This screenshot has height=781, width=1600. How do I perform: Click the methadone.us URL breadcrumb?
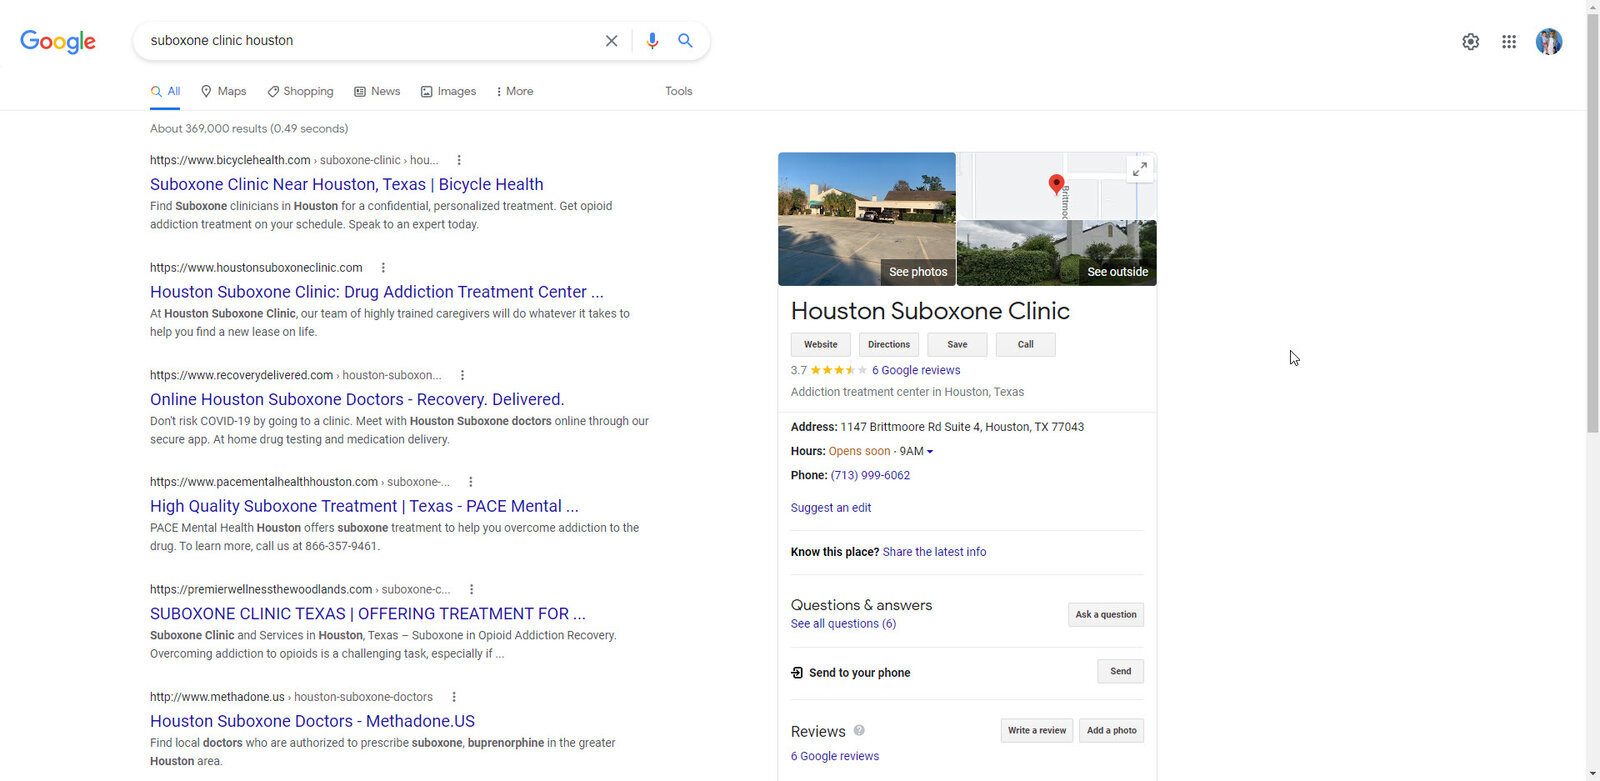[x=291, y=697]
